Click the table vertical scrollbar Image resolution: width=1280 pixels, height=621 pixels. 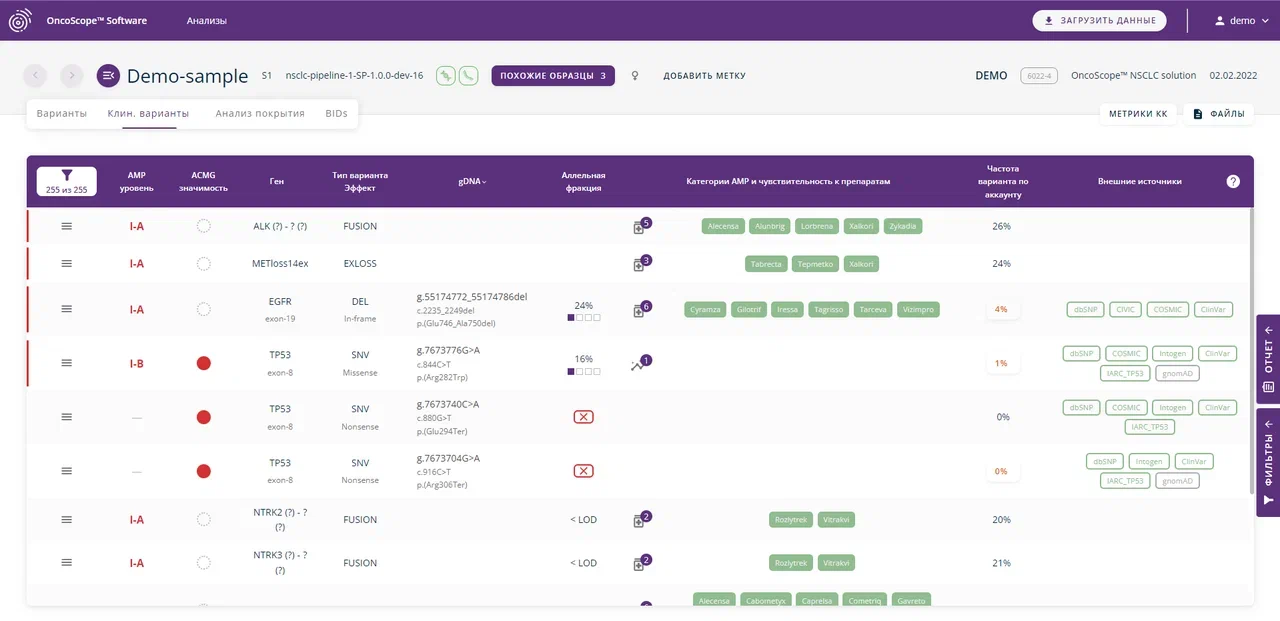point(1250,350)
